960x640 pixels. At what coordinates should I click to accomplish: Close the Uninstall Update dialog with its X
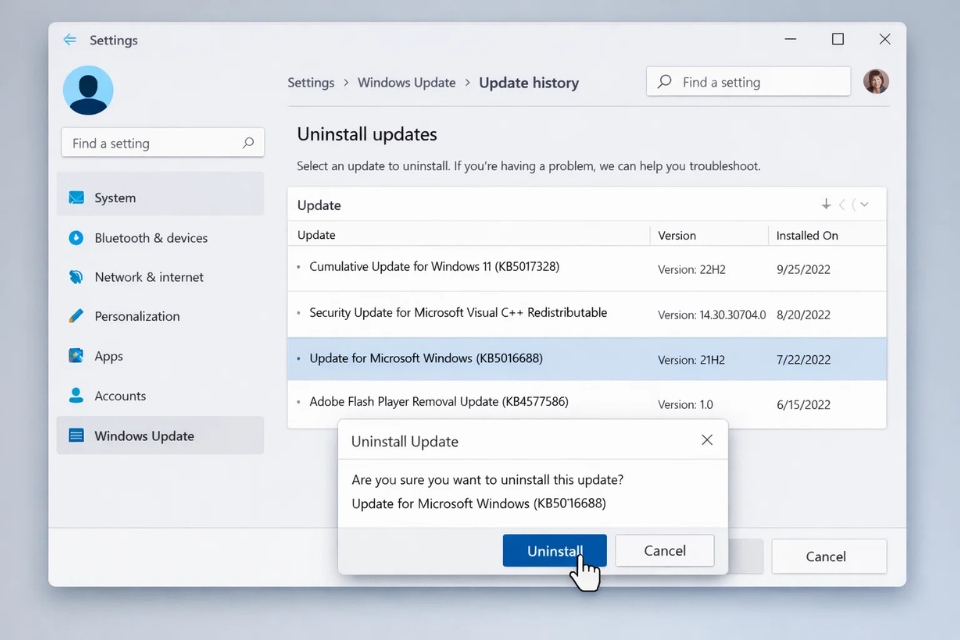pos(707,440)
